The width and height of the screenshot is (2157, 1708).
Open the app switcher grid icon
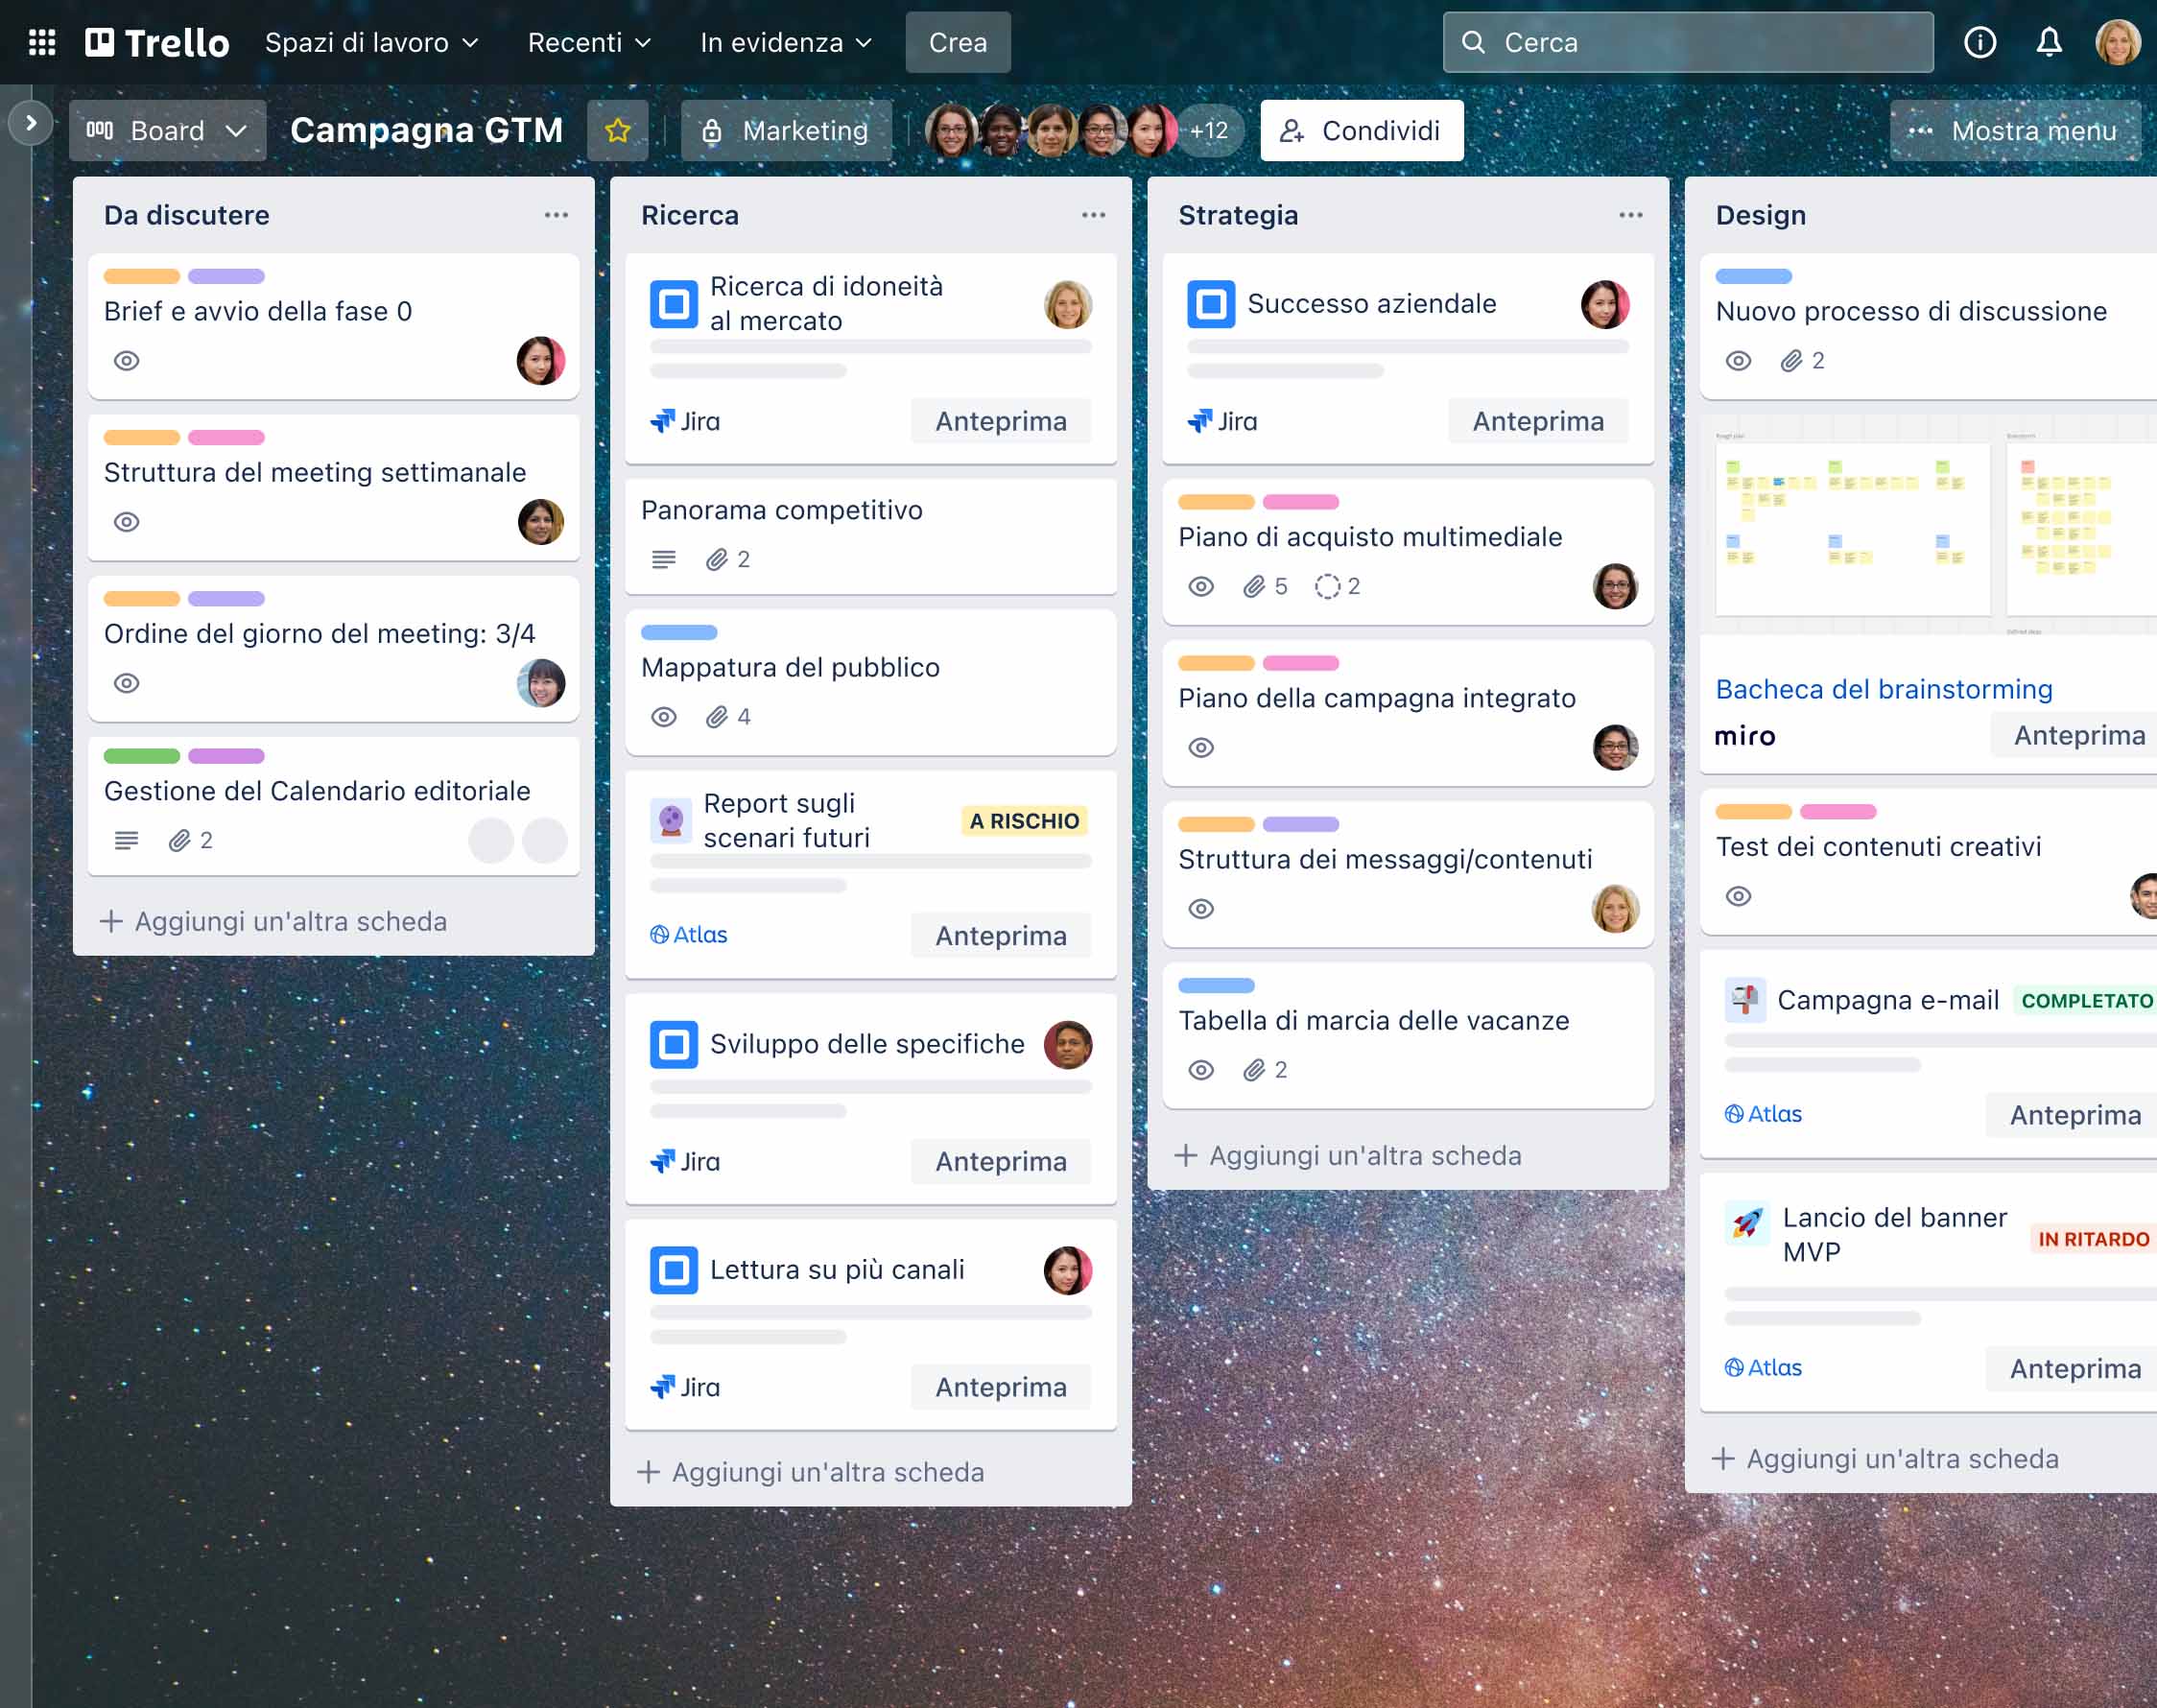click(x=42, y=42)
